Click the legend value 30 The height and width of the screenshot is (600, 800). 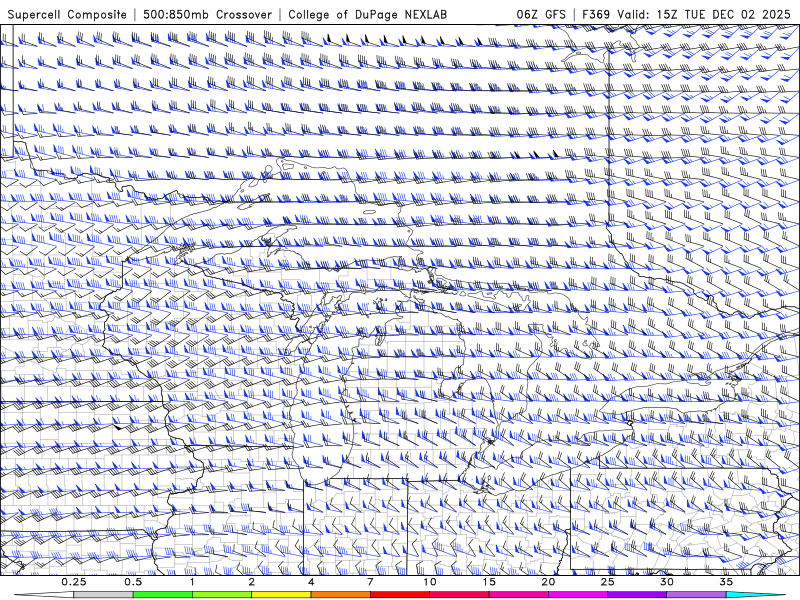[667, 582]
